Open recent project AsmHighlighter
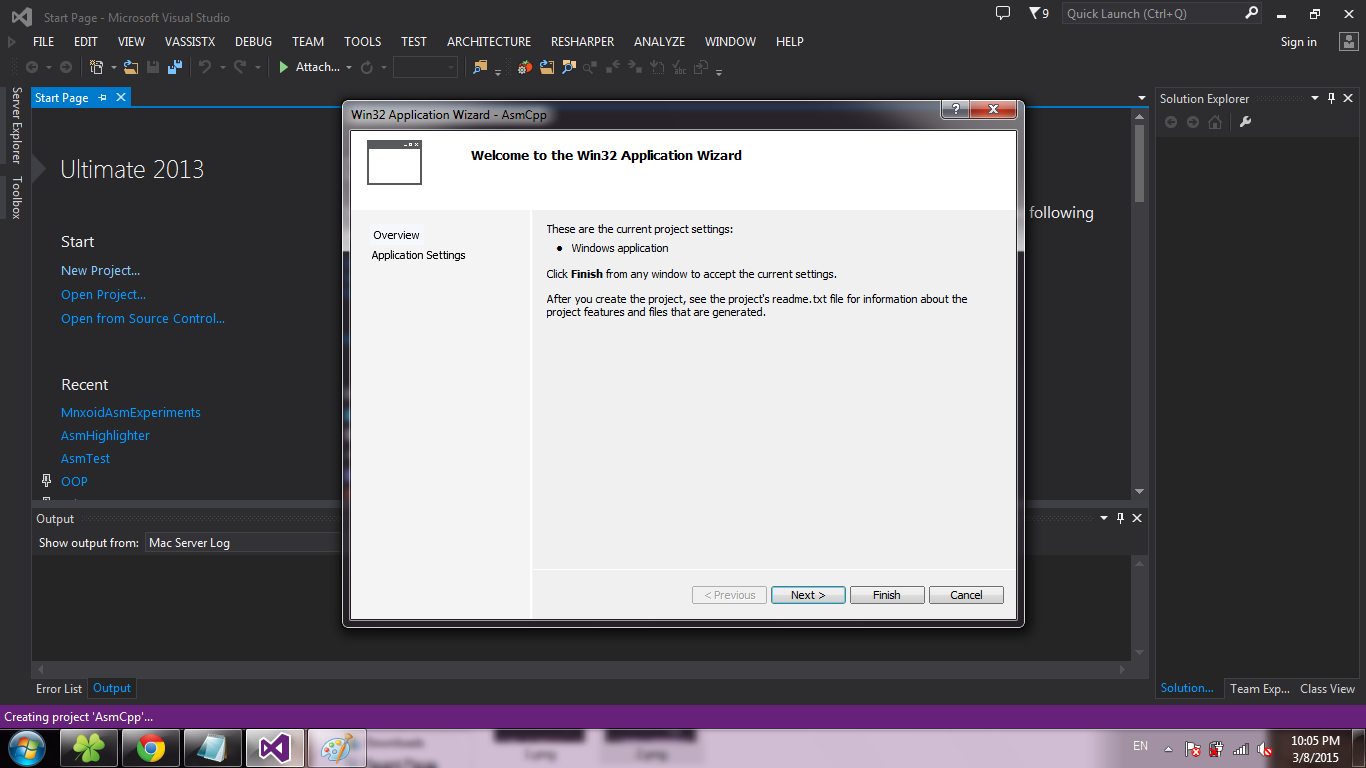Image resolution: width=1366 pixels, height=768 pixels. click(x=105, y=435)
